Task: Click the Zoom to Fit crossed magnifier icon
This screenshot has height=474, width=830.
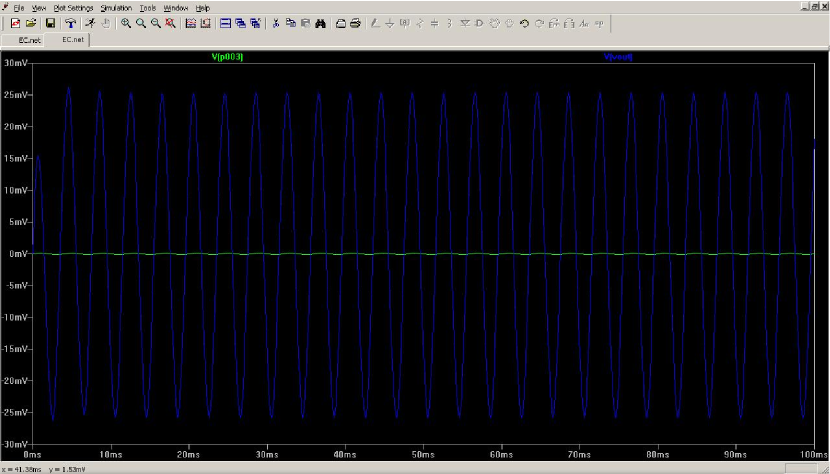Action: (x=171, y=22)
